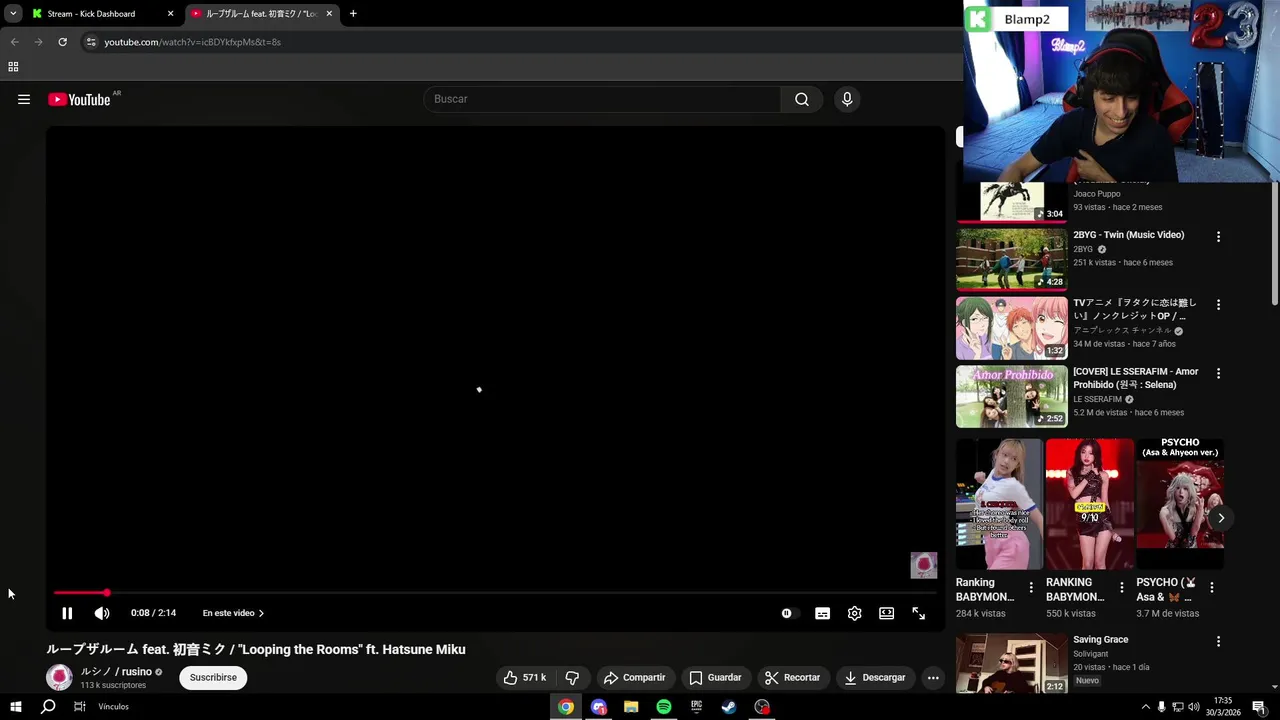Open options for PSYCHO short
The width and height of the screenshot is (1280, 720).
(x=1211, y=588)
